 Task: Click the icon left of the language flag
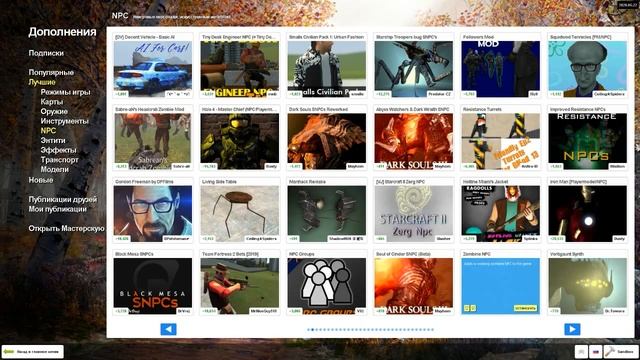coord(581,351)
